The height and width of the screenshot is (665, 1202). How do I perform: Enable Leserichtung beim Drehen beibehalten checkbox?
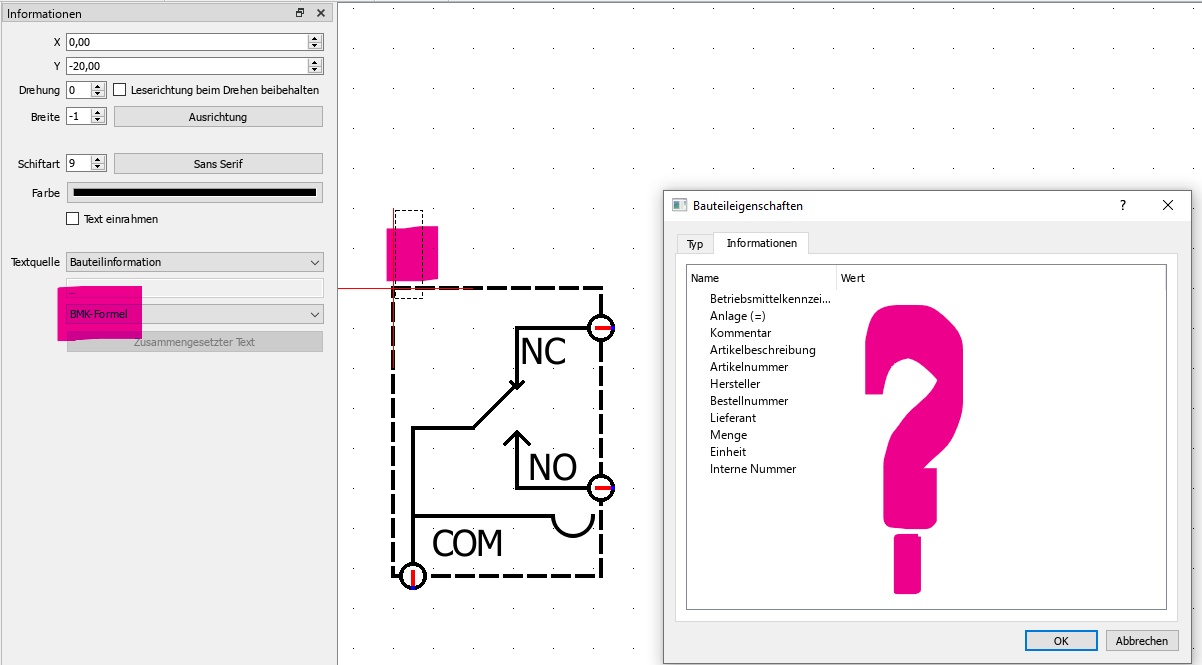pos(120,90)
